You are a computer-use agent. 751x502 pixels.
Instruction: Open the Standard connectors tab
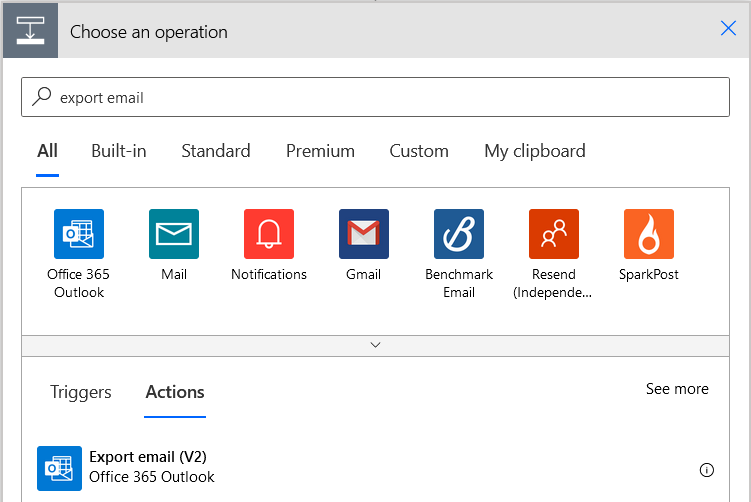216,151
